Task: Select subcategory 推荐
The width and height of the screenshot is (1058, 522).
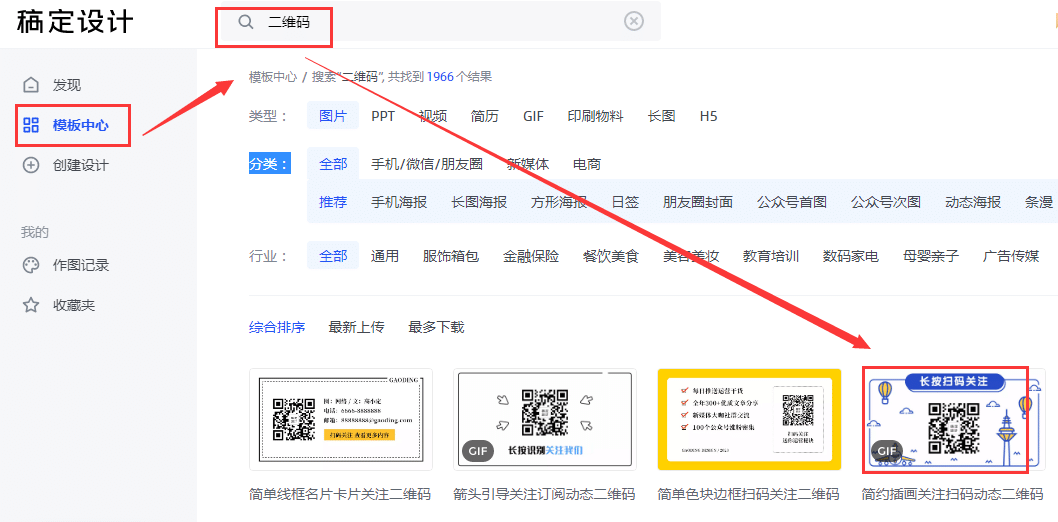Action: [333, 202]
